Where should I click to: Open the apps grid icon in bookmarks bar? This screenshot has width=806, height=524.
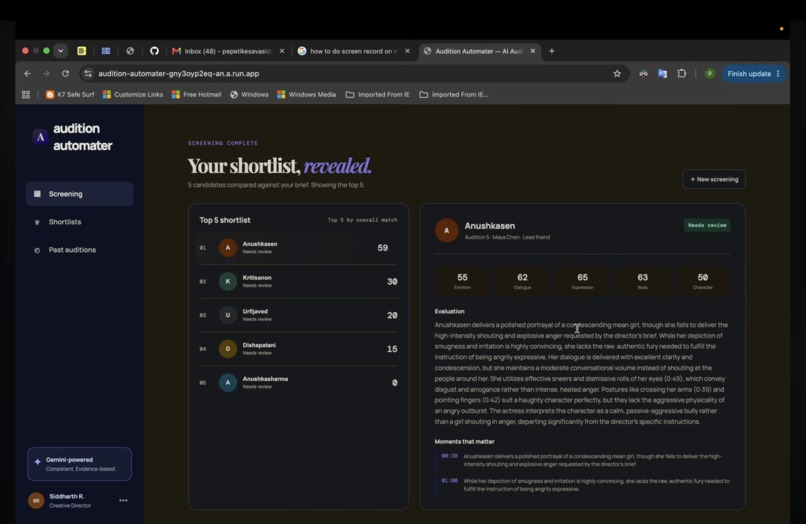tap(26, 95)
